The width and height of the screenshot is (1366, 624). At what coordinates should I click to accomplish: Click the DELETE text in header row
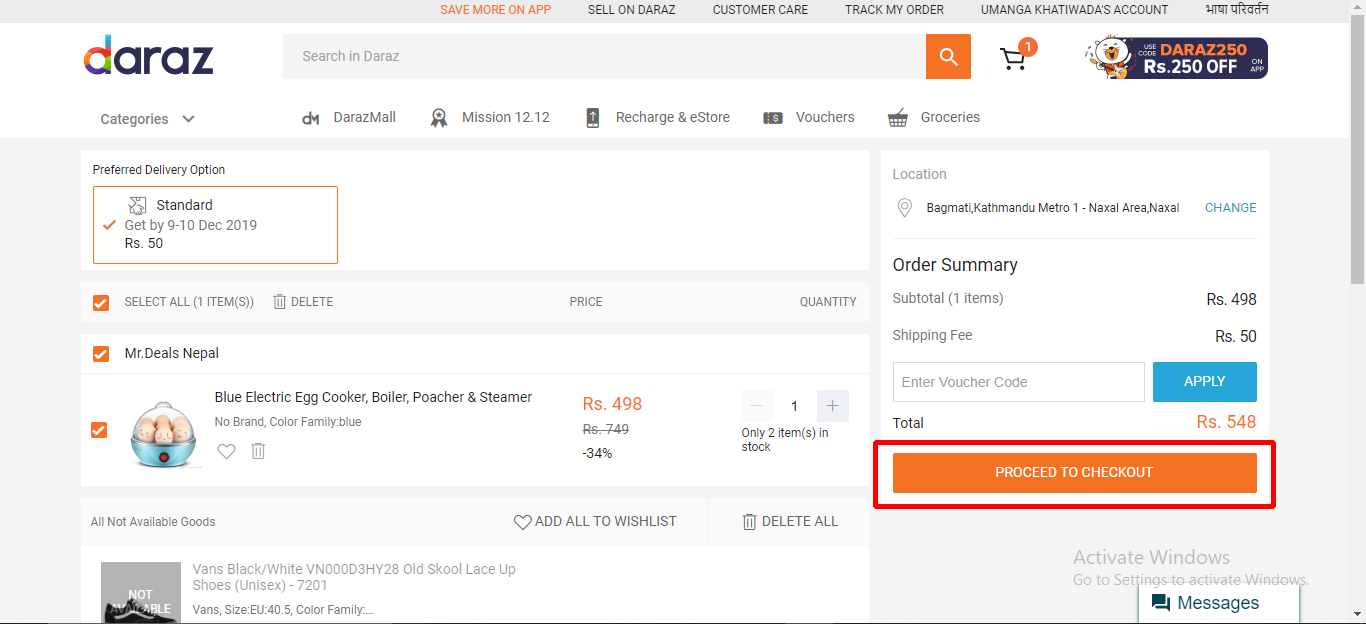click(x=312, y=302)
